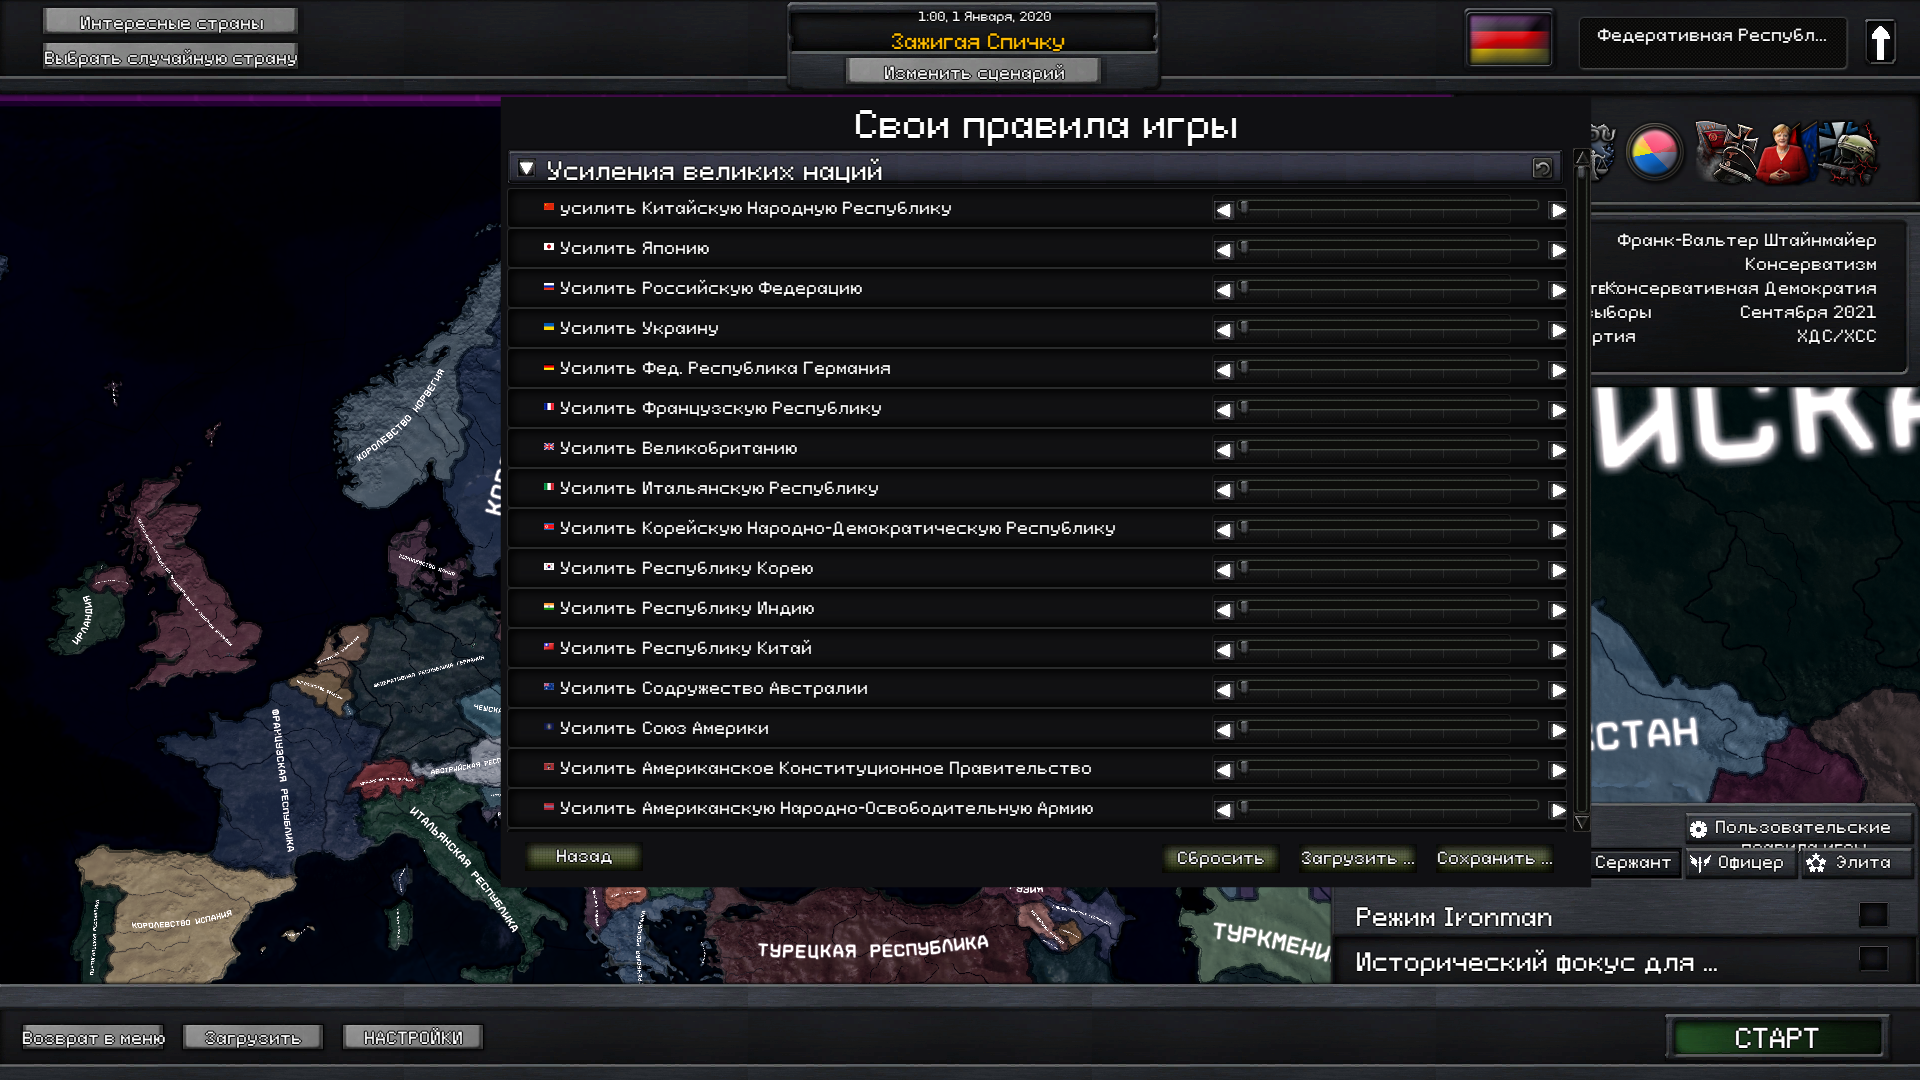Toggle the historical focus checkbox

click(1873, 959)
